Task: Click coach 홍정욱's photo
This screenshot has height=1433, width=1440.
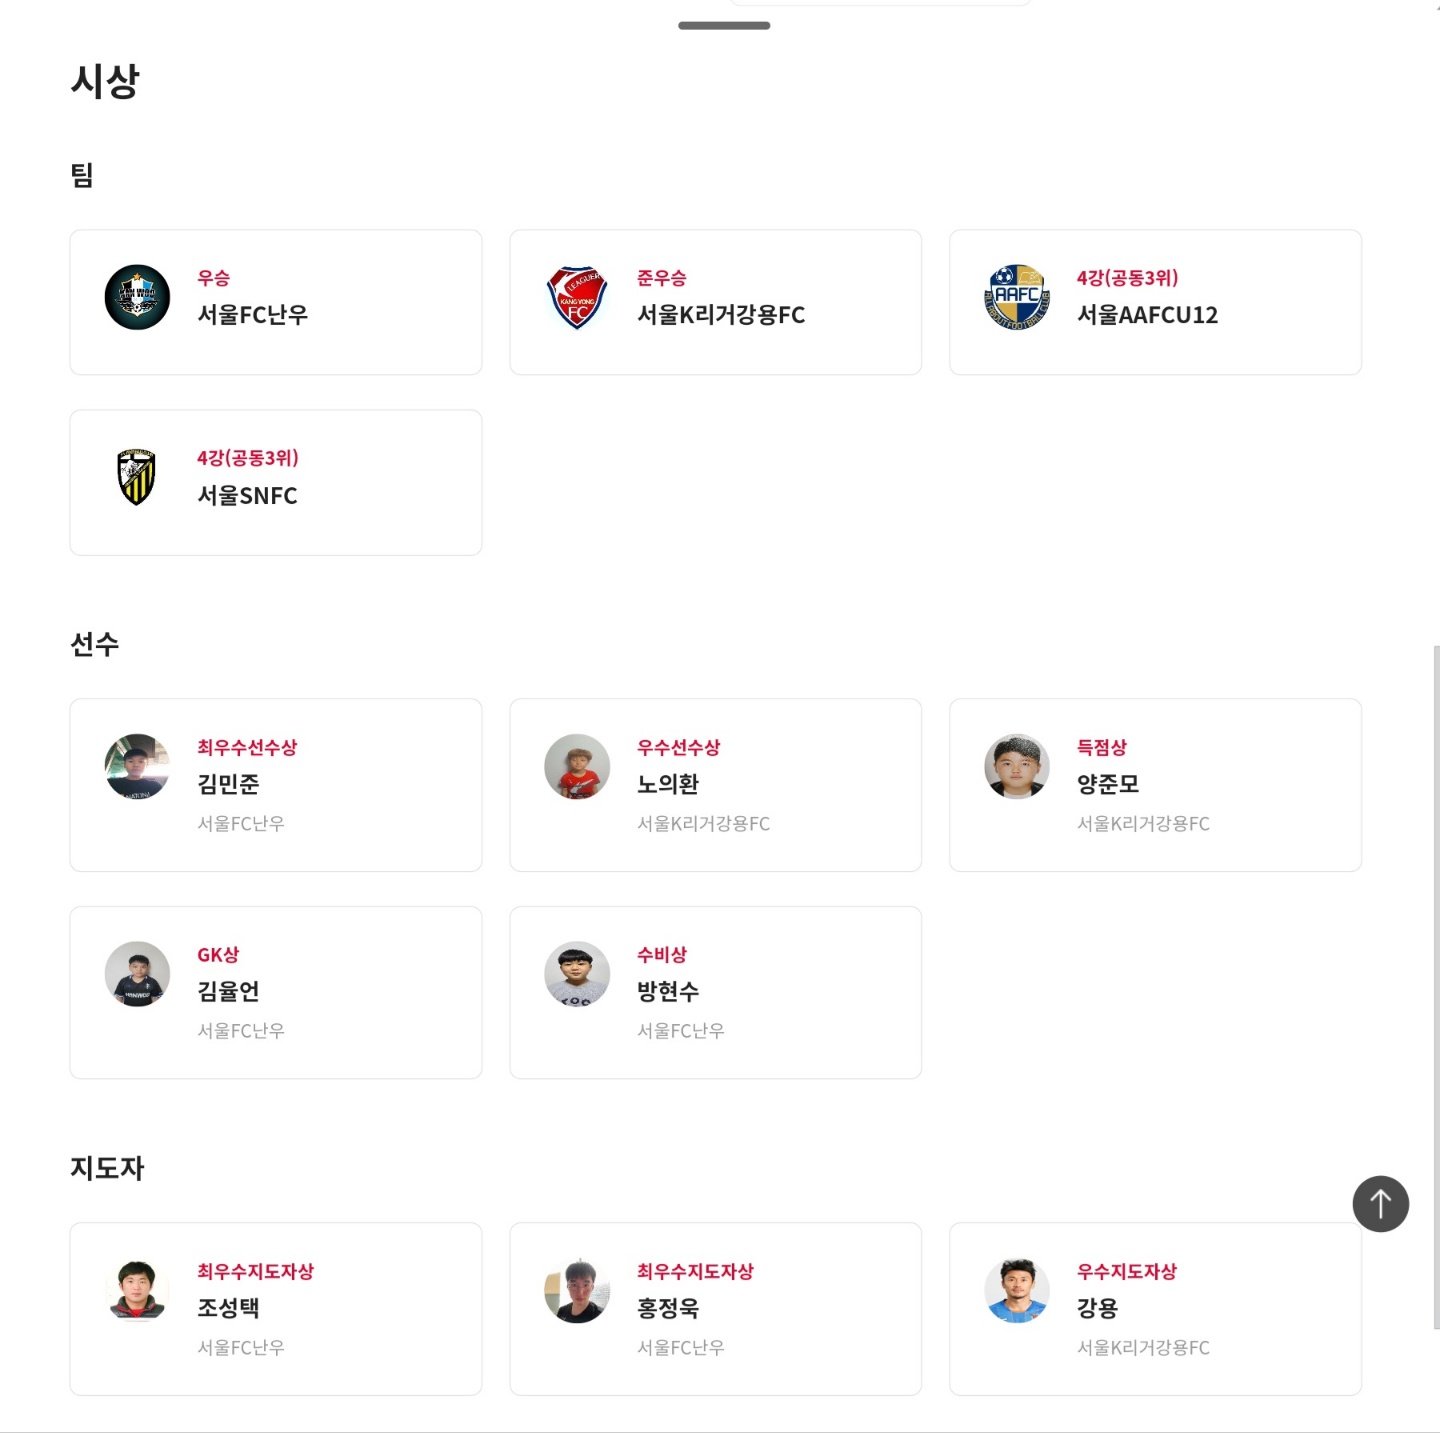Action: (577, 1290)
